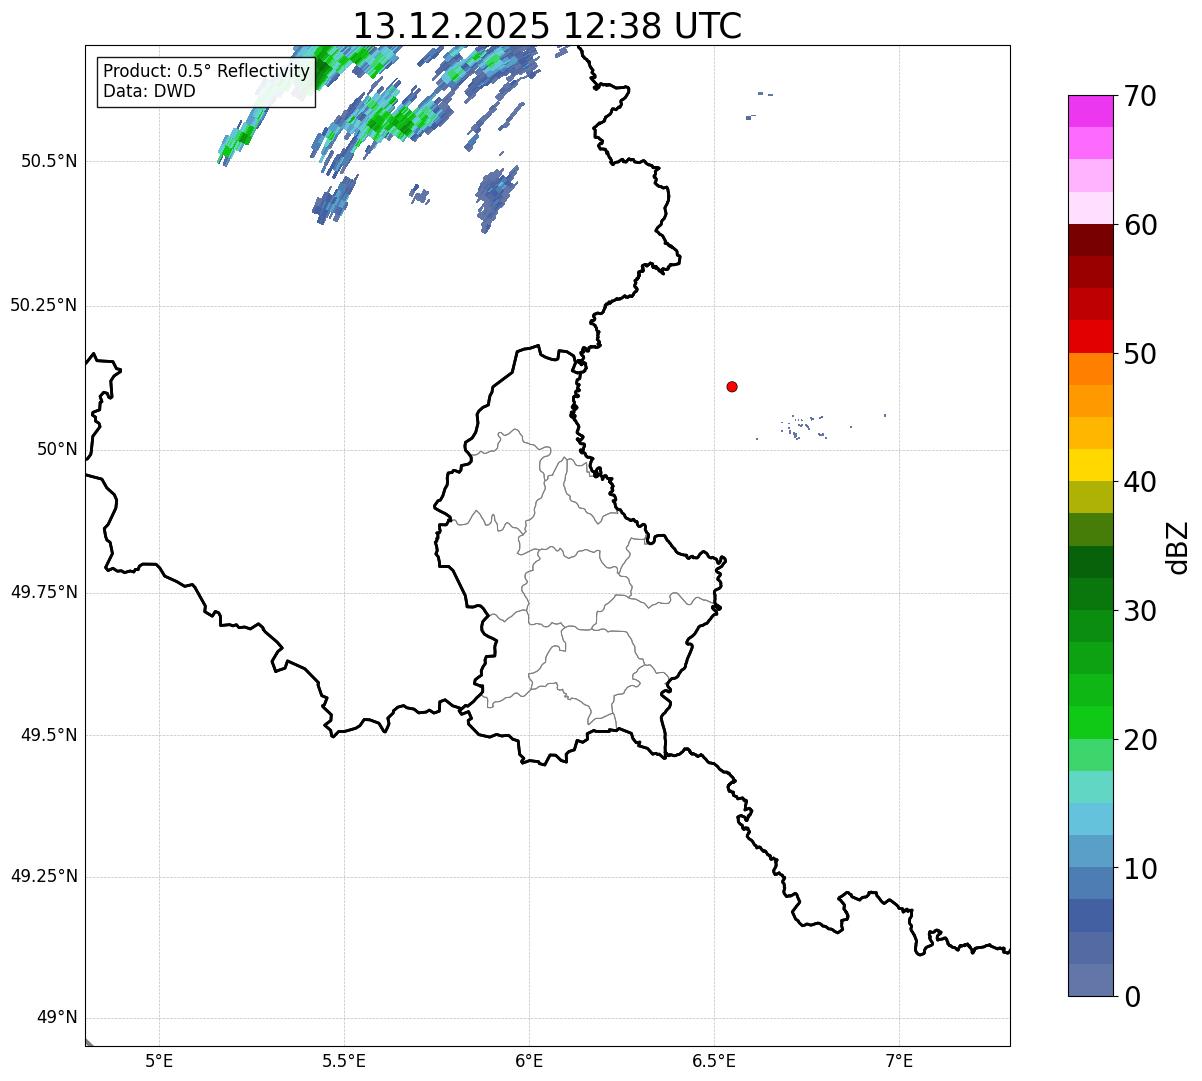Click the colorbar tick label 40
The width and height of the screenshot is (1202, 1081).
click(x=1140, y=482)
